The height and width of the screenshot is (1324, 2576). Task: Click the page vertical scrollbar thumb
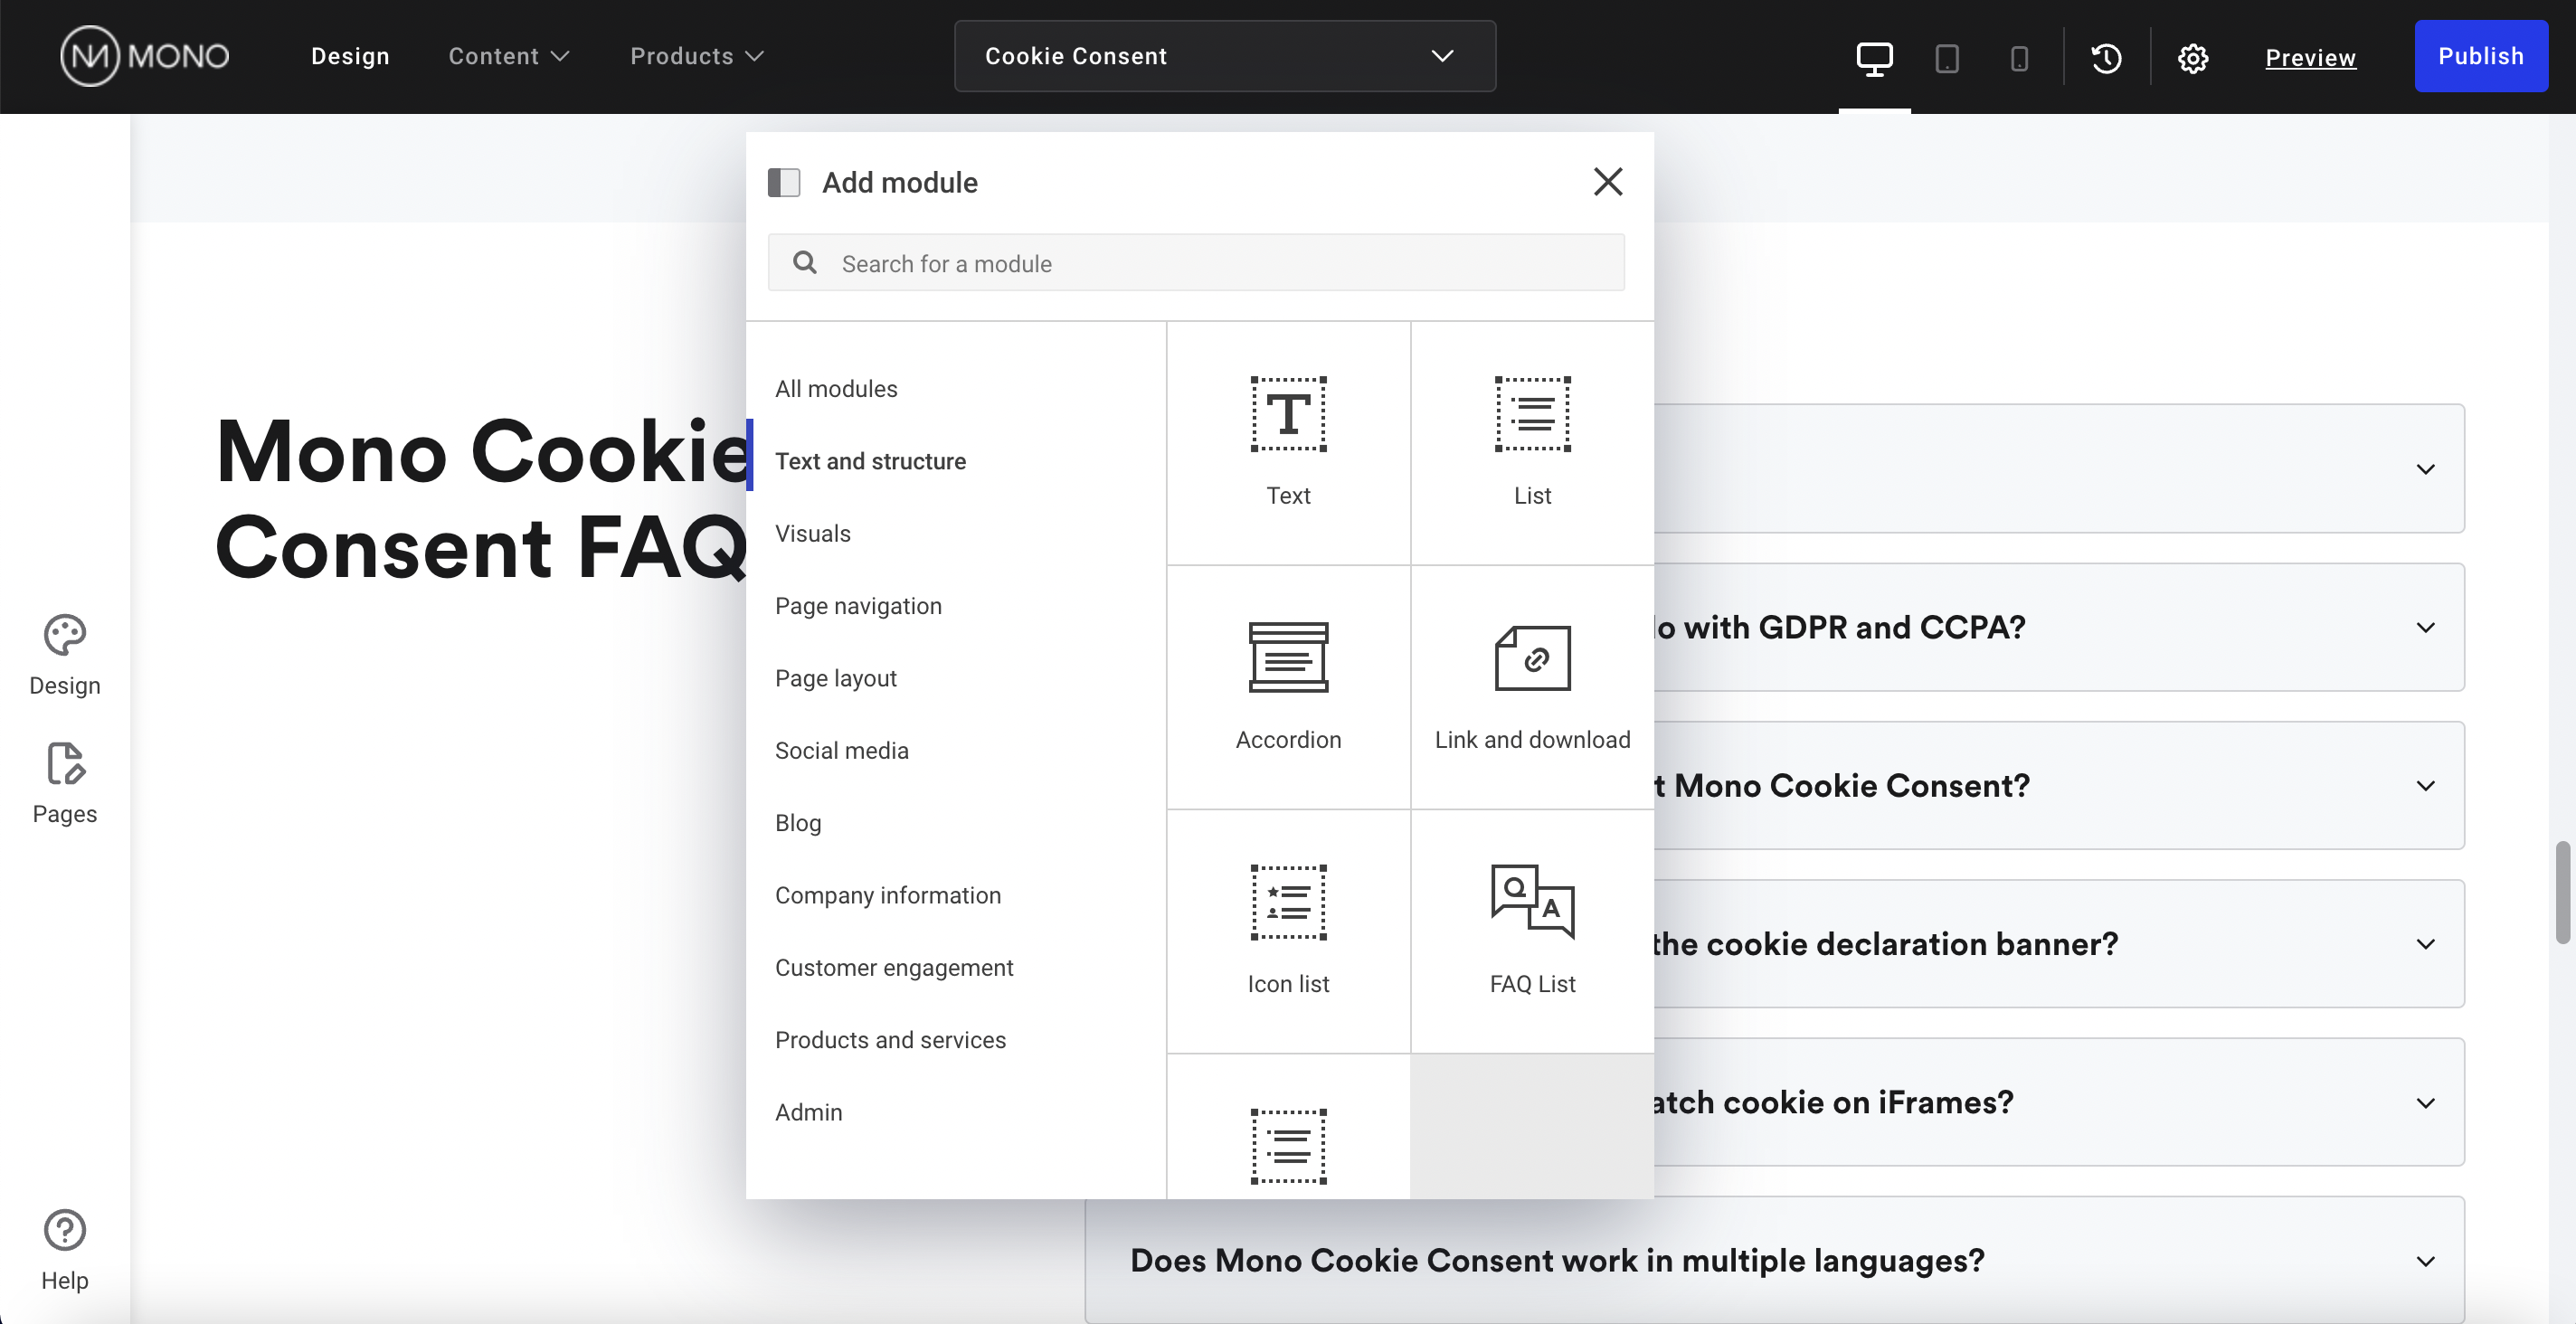[2562, 892]
